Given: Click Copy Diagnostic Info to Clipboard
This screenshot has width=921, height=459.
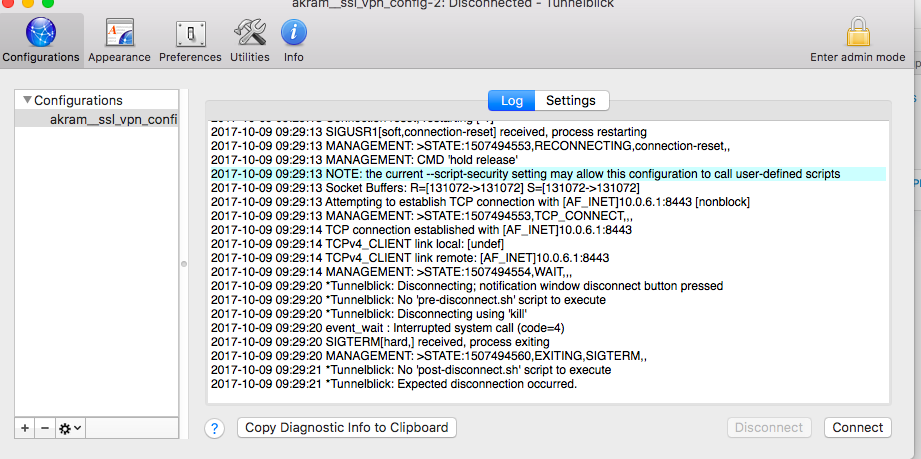Looking at the screenshot, I should coord(347,427).
